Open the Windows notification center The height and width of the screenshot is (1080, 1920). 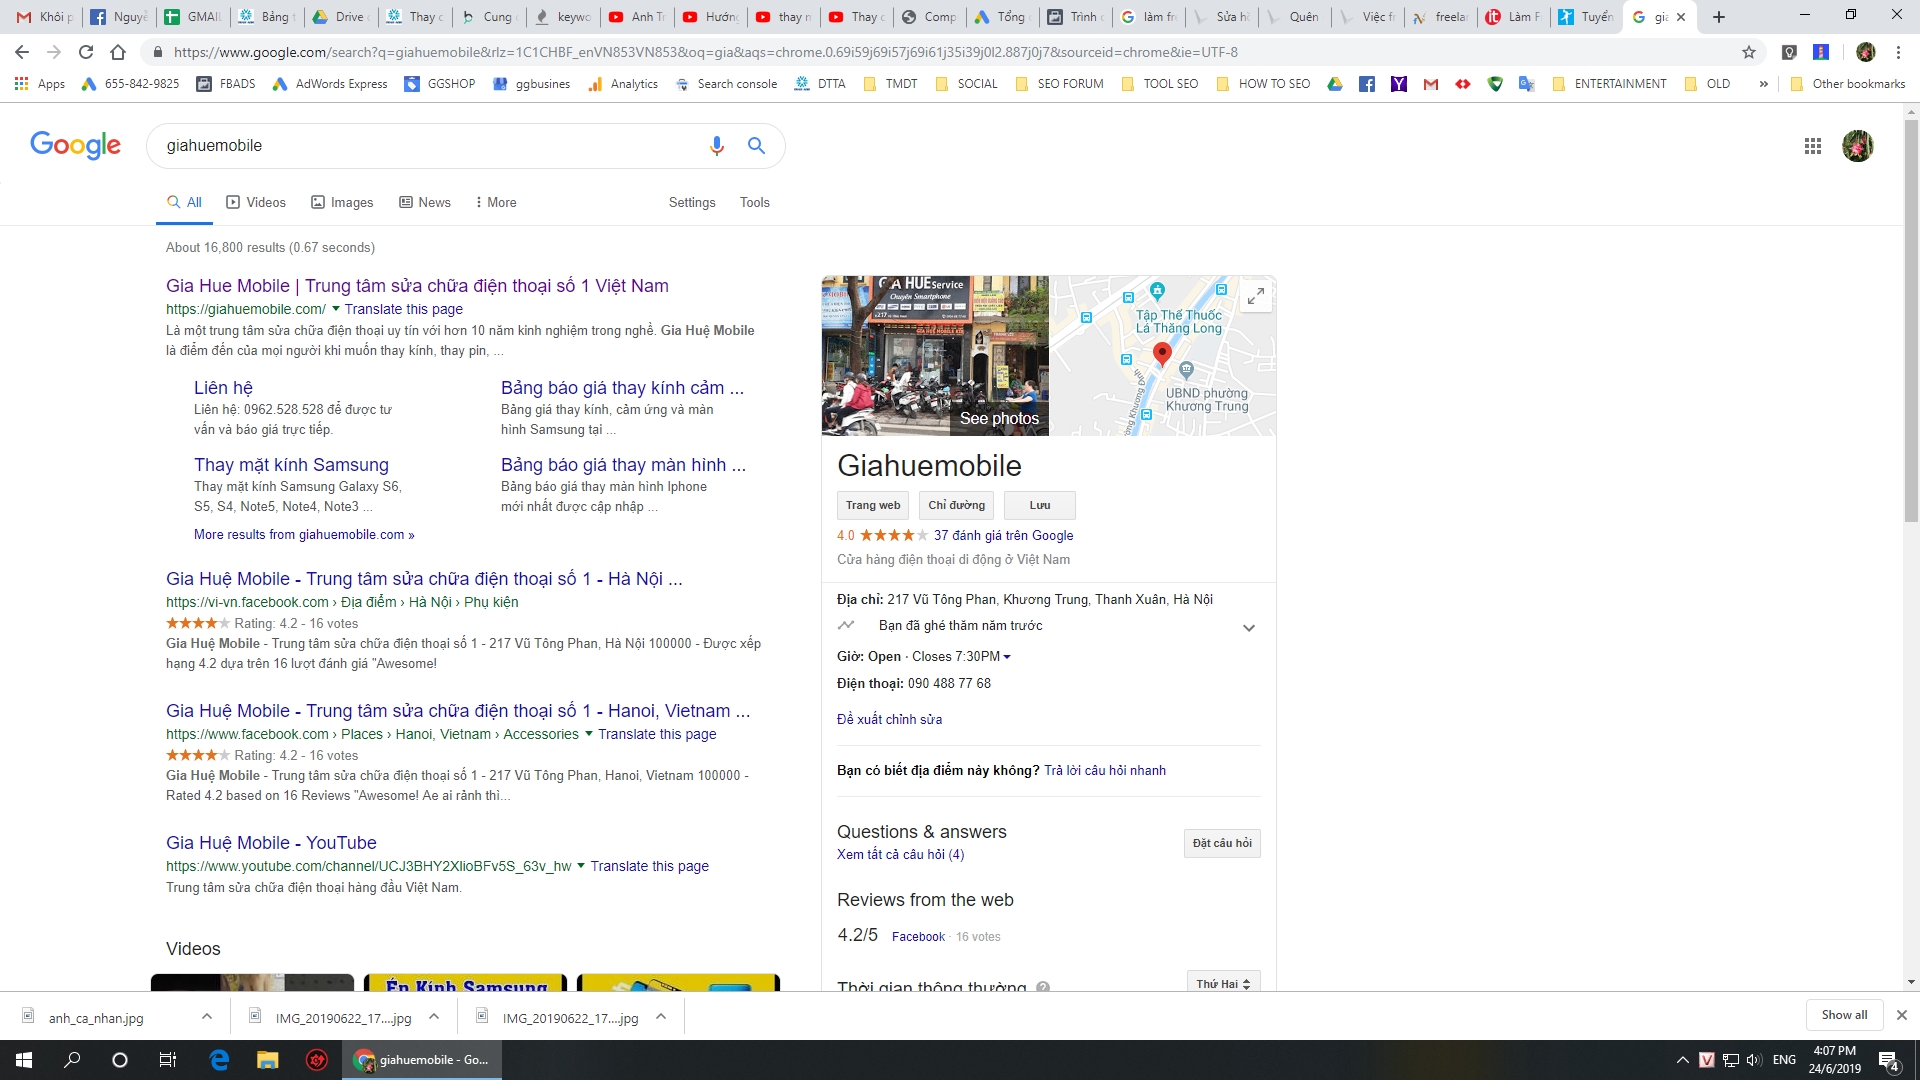[x=1889, y=1060]
